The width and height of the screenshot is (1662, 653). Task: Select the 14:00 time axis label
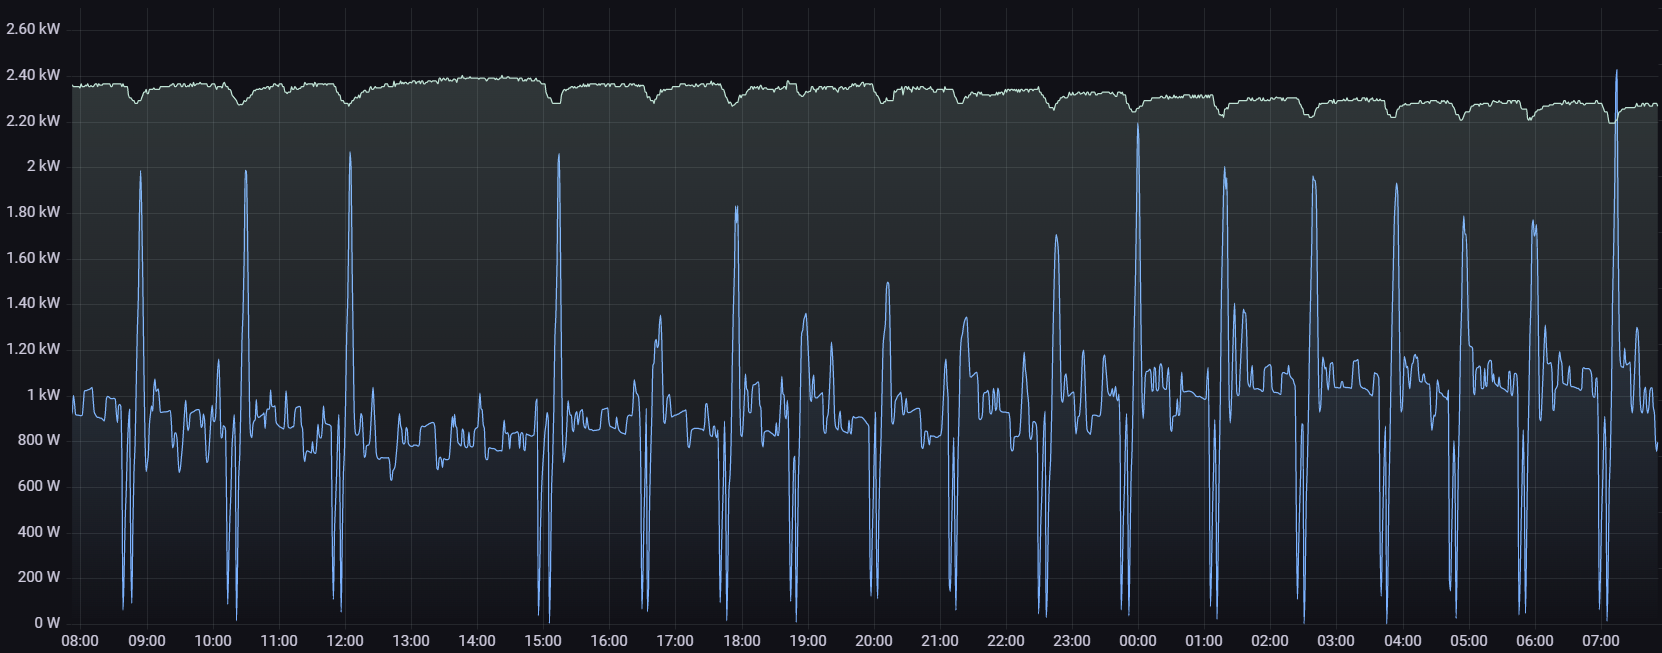477,641
